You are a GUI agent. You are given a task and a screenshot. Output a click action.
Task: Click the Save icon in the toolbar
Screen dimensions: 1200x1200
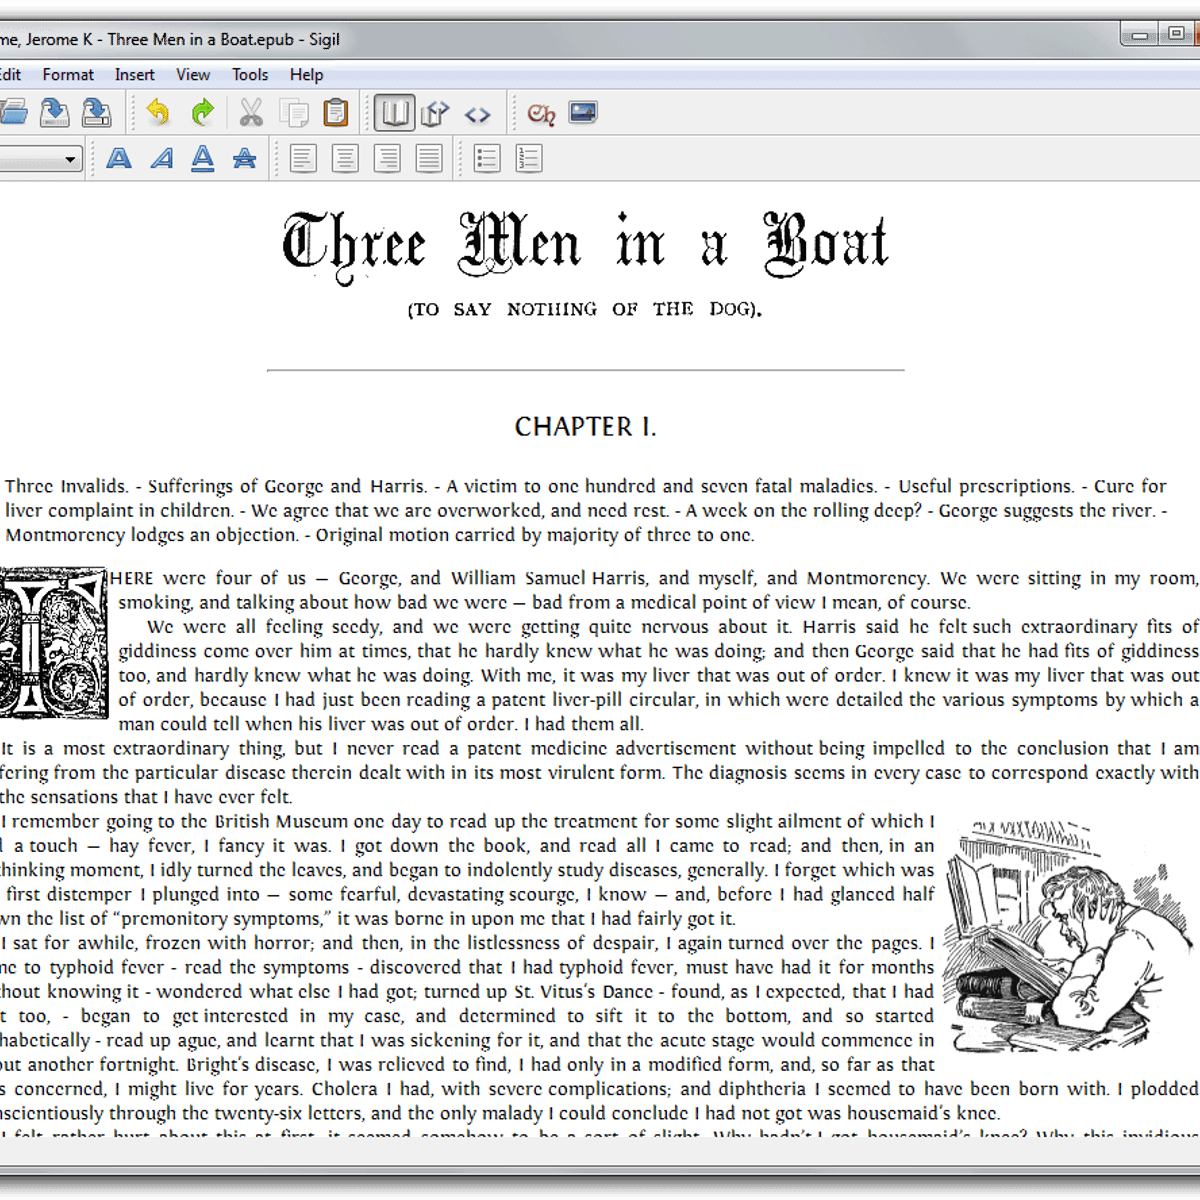click(54, 113)
